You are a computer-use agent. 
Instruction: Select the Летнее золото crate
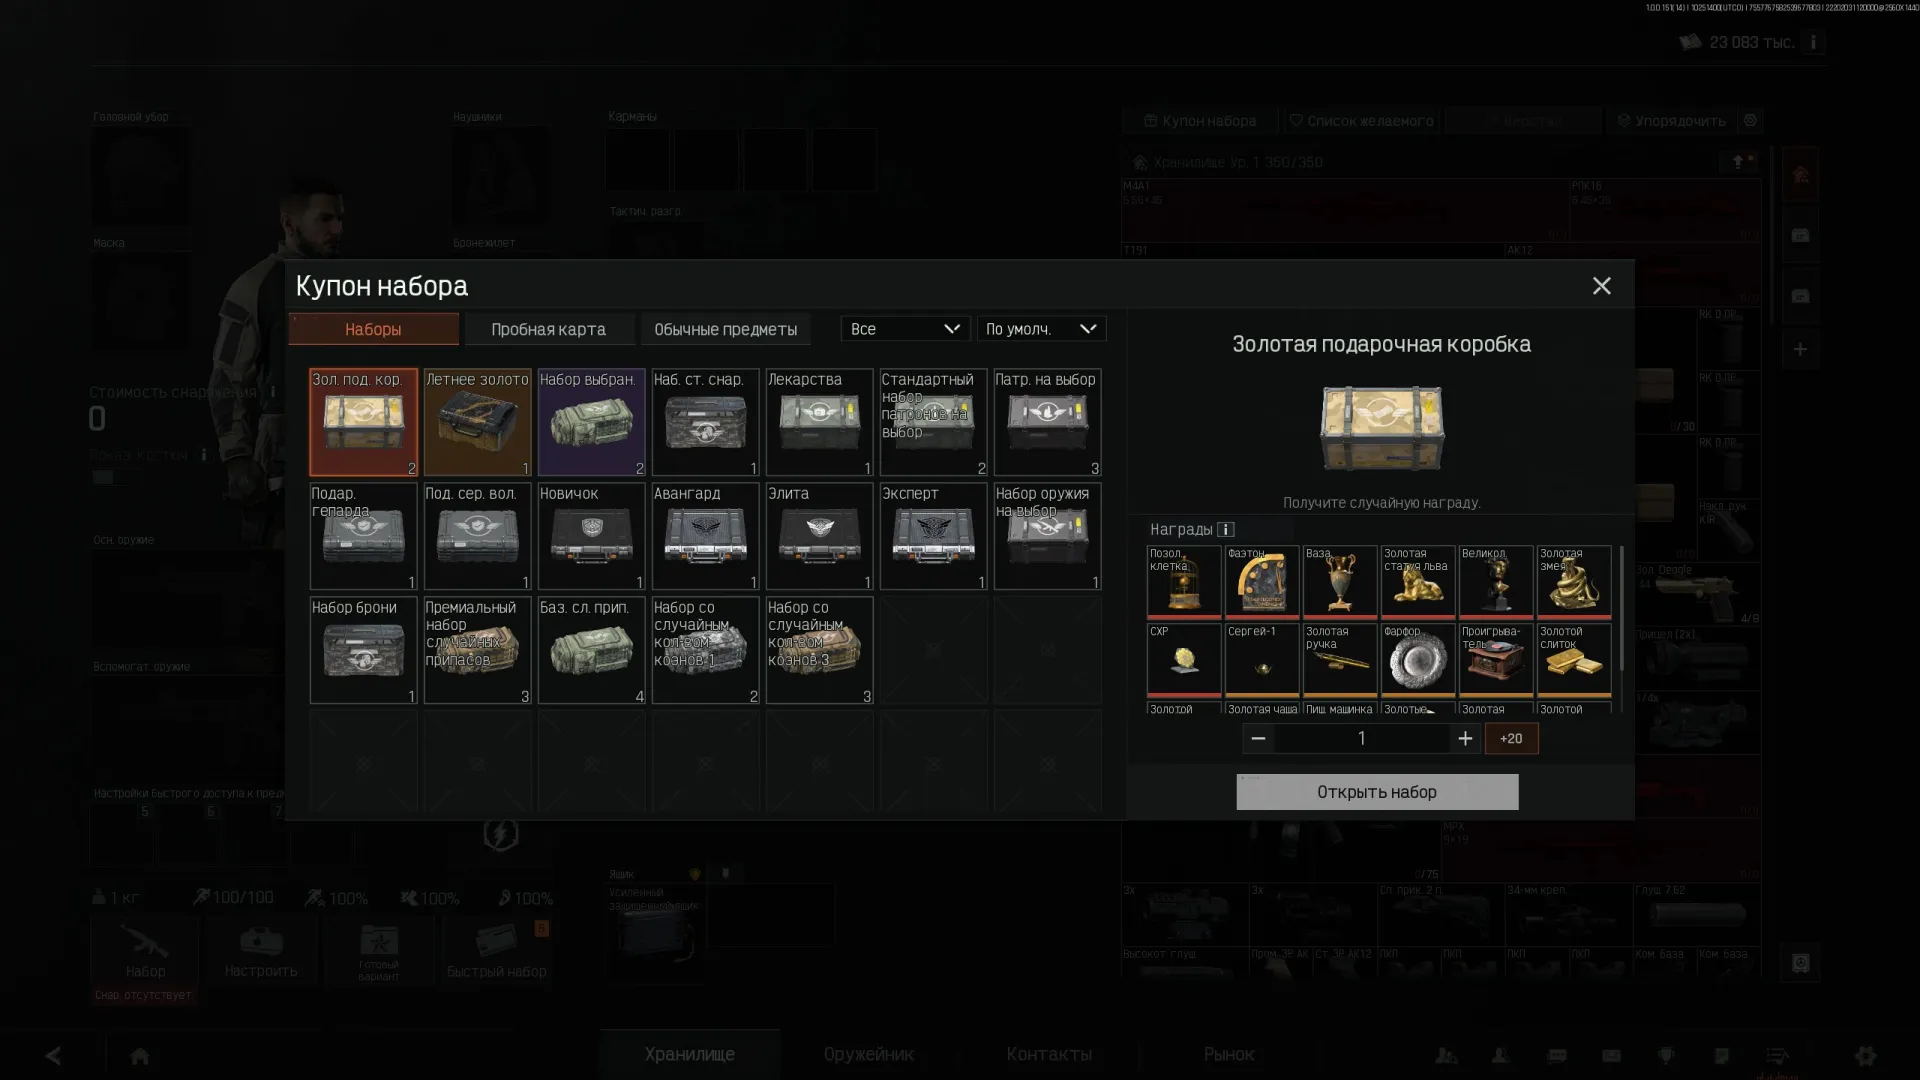click(x=477, y=422)
